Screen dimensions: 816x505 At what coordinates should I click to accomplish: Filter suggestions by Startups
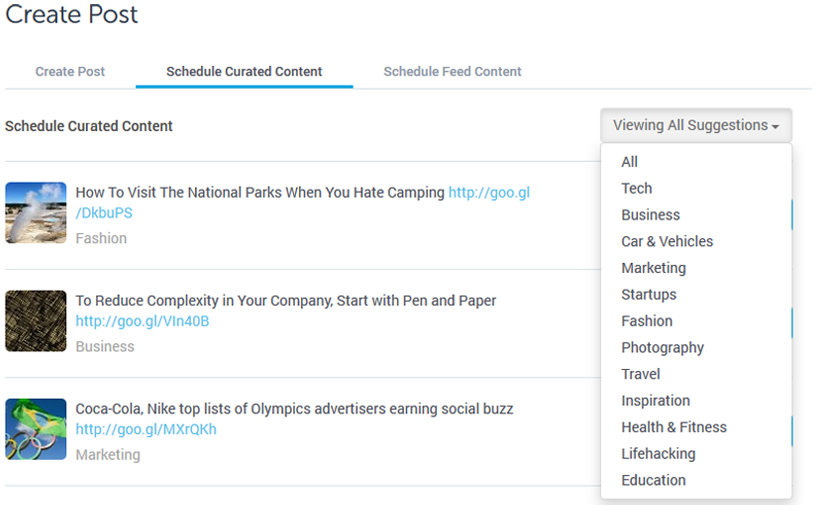pyautogui.click(x=648, y=294)
